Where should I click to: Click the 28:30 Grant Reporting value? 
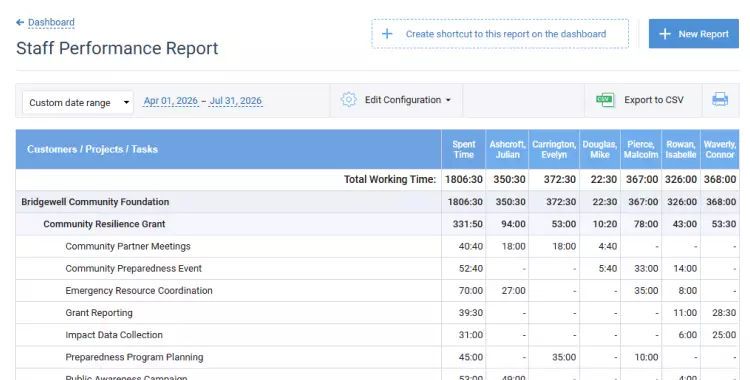pyautogui.click(x=724, y=313)
